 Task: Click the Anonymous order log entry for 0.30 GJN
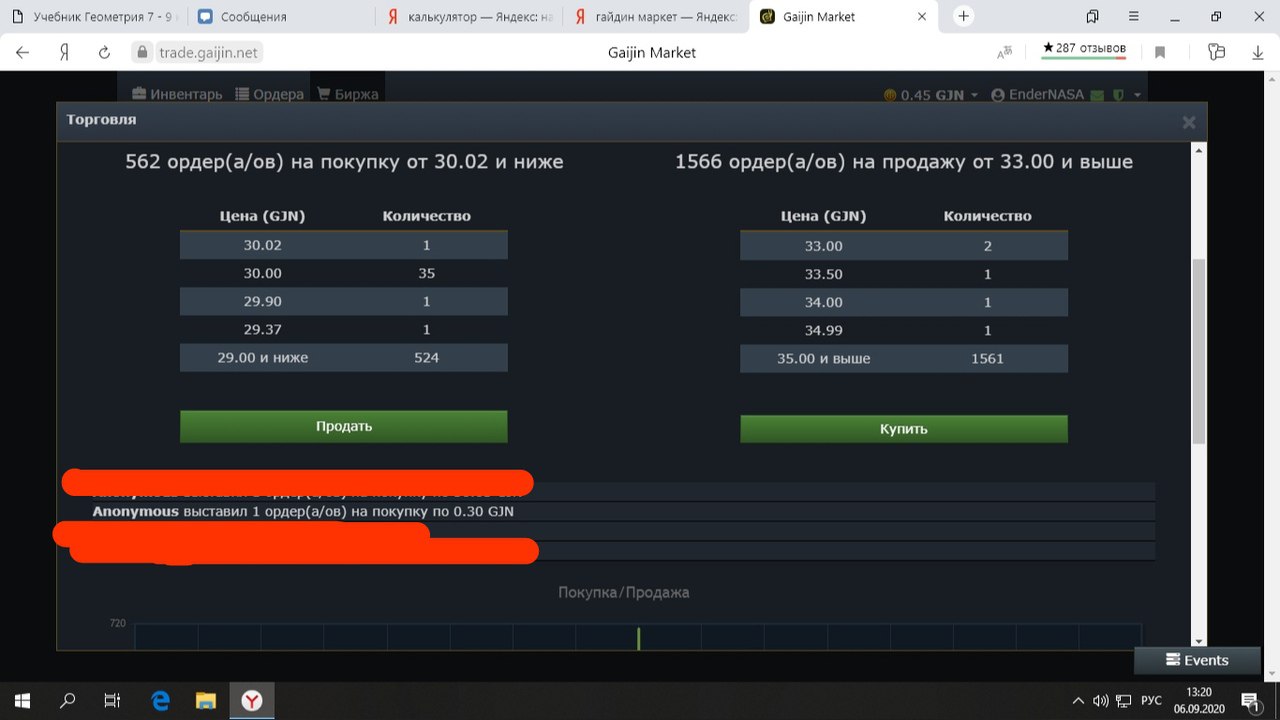303,511
